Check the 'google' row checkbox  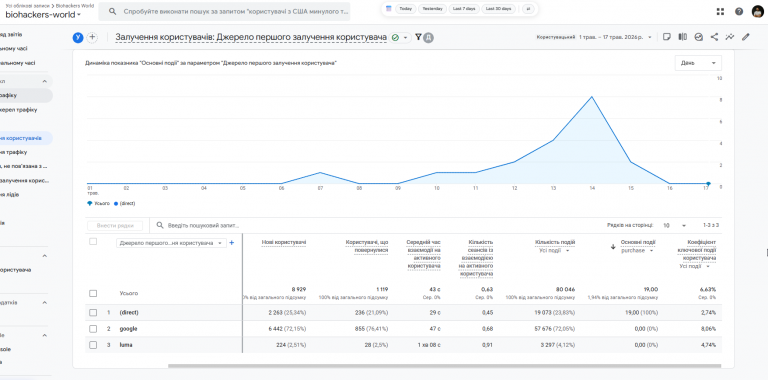93,329
